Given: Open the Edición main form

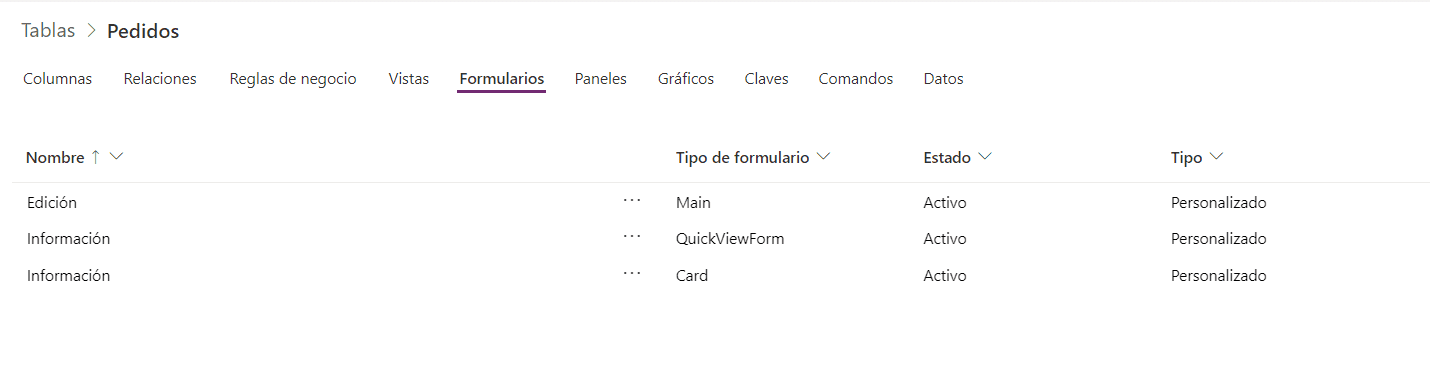Looking at the screenshot, I should pos(52,202).
